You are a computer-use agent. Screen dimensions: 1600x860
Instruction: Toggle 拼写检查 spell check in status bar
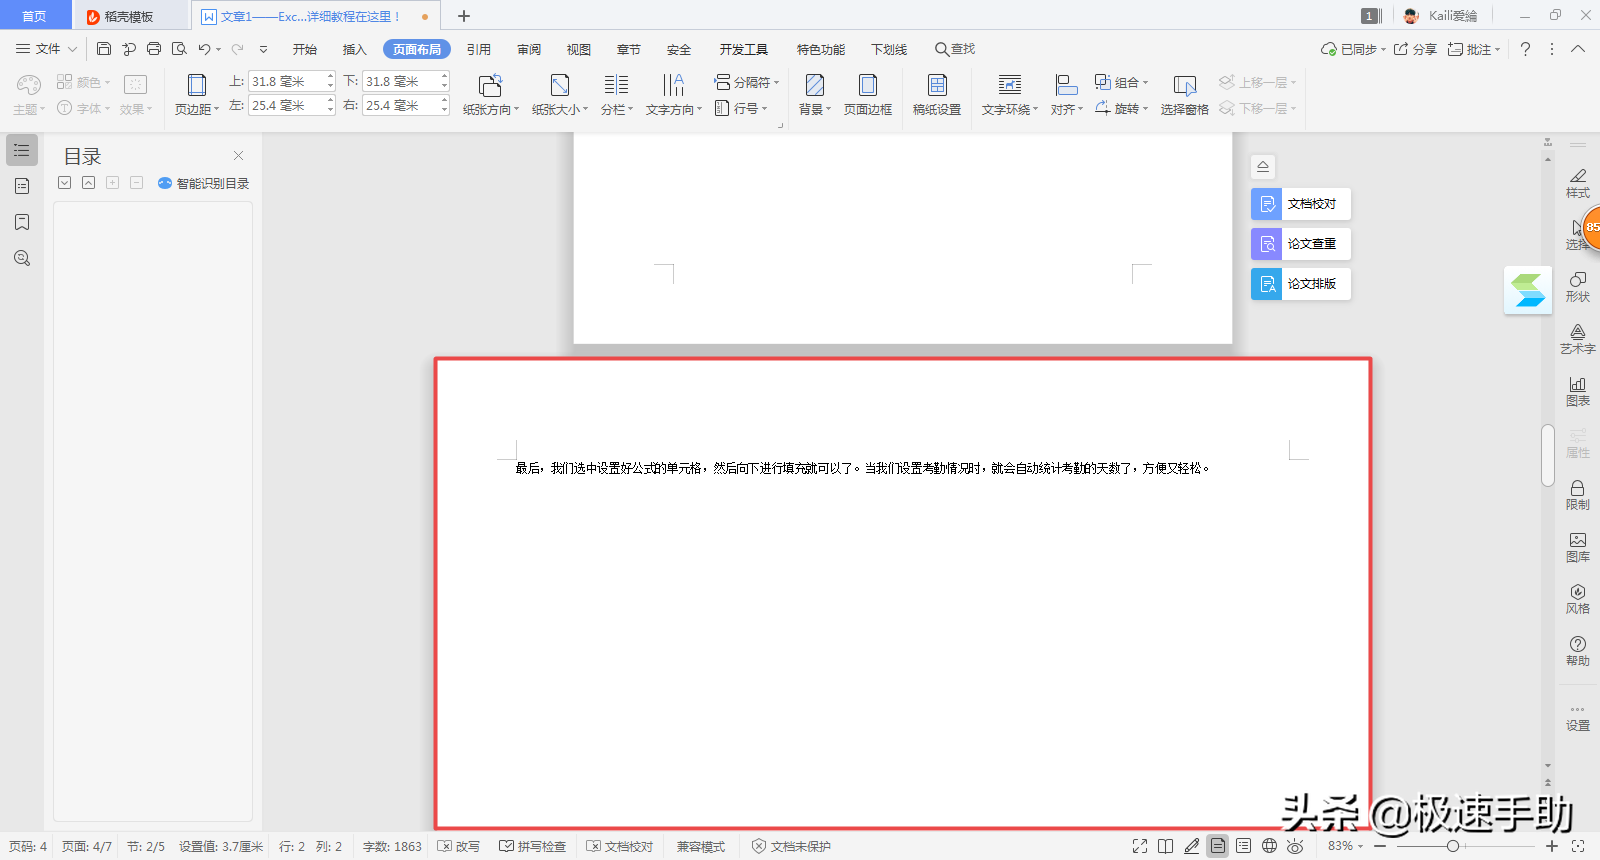tap(533, 846)
